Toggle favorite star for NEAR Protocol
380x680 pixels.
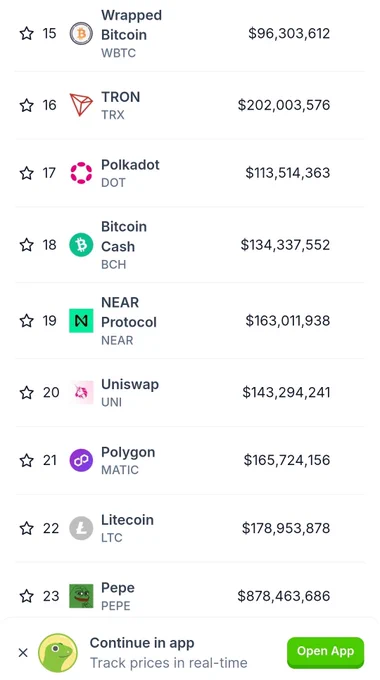coord(26,321)
